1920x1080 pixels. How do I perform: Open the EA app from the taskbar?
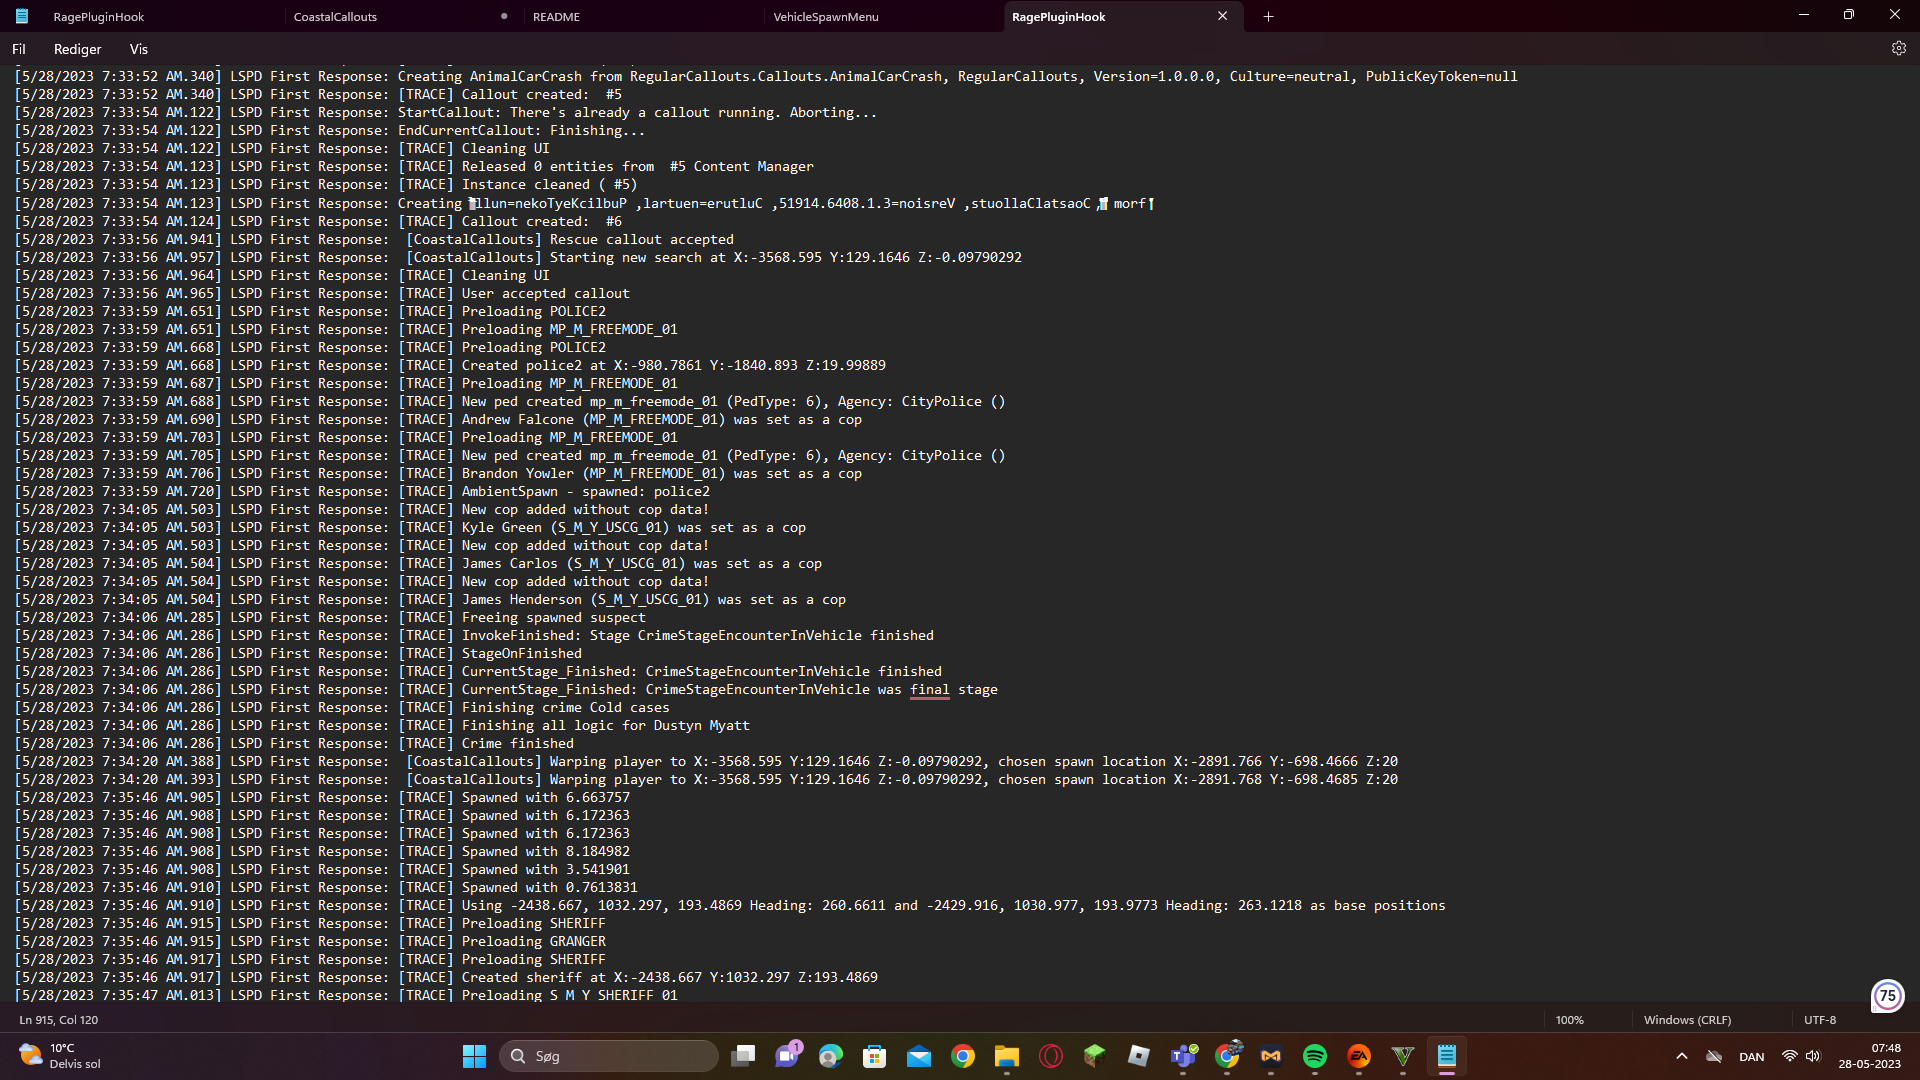click(x=1358, y=1056)
